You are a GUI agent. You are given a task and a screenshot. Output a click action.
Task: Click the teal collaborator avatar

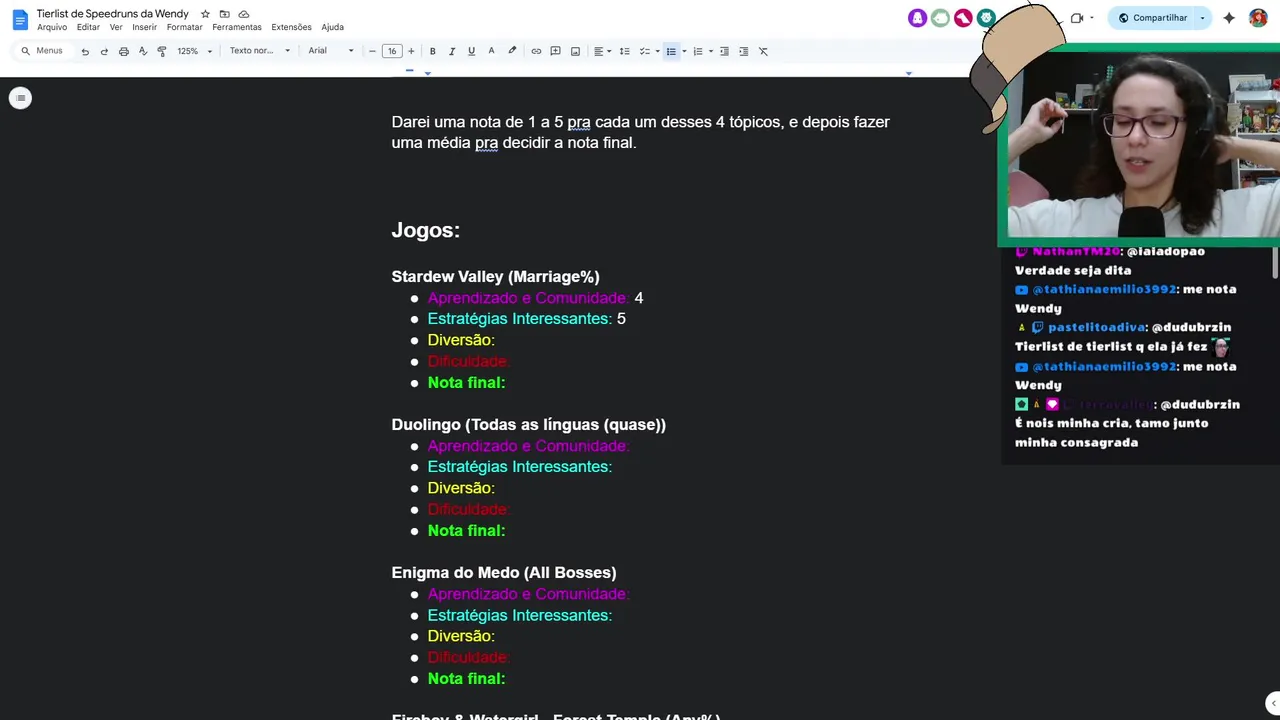tap(986, 18)
